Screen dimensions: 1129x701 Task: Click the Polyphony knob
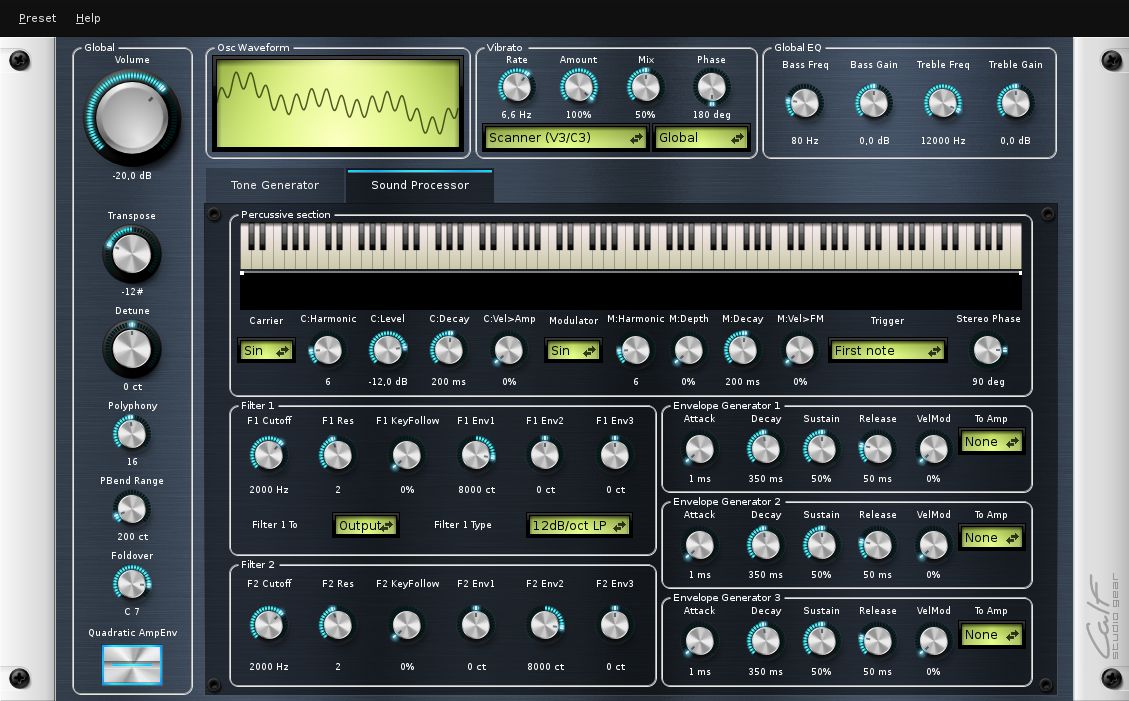[131, 434]
